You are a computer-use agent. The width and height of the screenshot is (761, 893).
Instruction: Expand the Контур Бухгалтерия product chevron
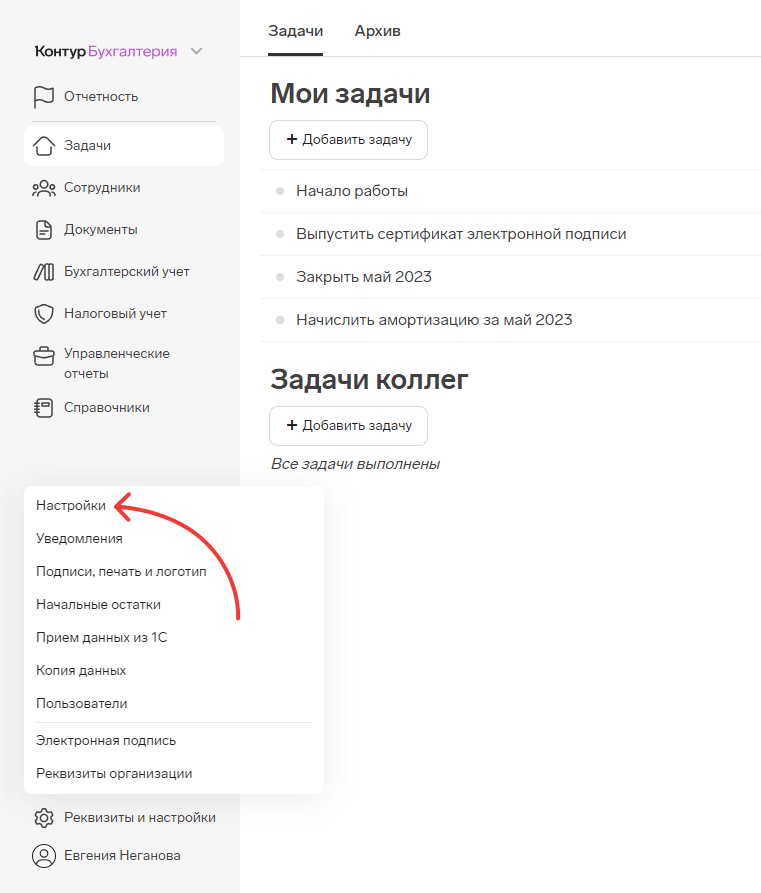tap(197, 51)
